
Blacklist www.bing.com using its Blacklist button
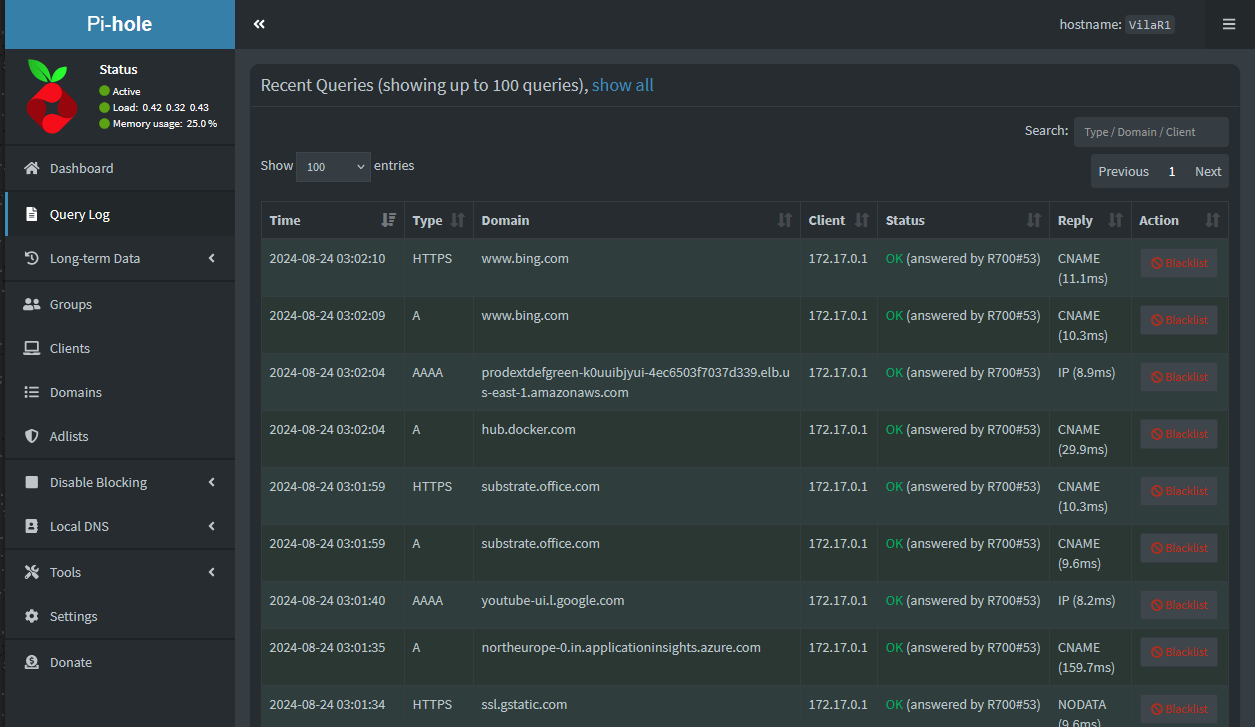1178,262
